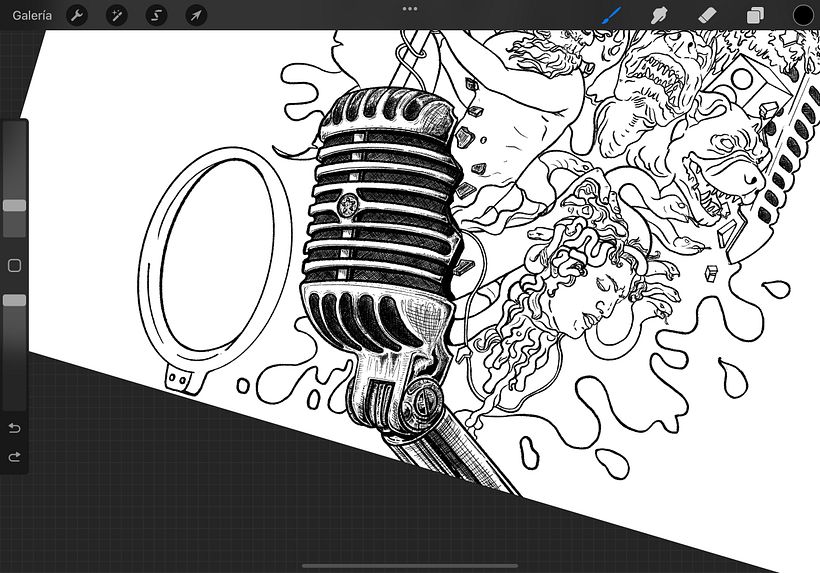Tap the home indicator bar at bottom
The image size is (820, 573).
click(x=410, y=565)
